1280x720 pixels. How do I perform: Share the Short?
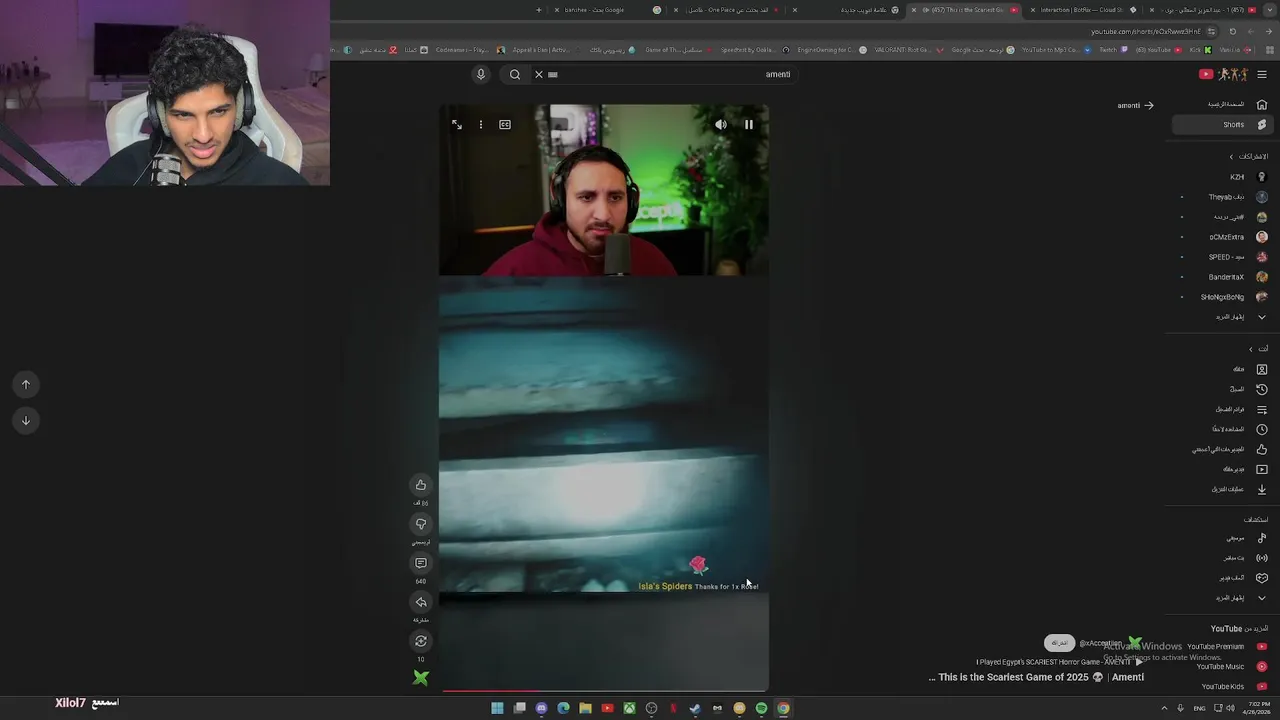421,602
